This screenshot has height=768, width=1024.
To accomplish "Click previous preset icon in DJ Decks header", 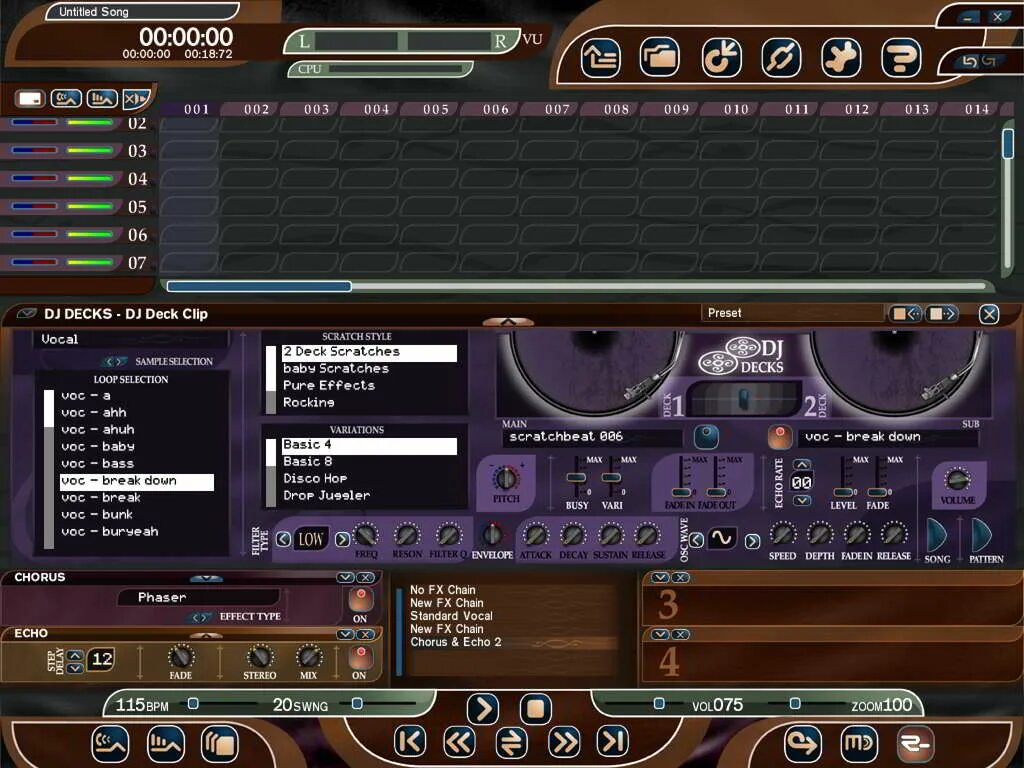I will [906, 314].
